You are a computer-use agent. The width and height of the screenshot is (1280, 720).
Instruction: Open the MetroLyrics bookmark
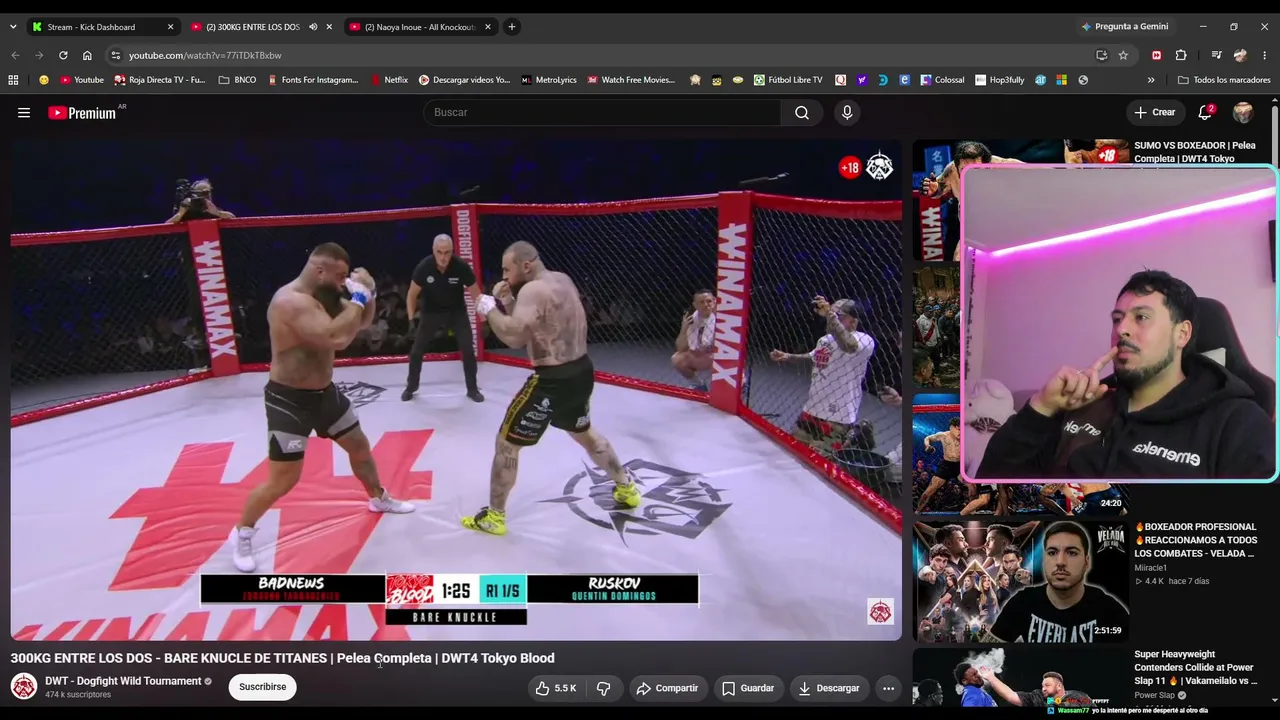coord(548,80)
